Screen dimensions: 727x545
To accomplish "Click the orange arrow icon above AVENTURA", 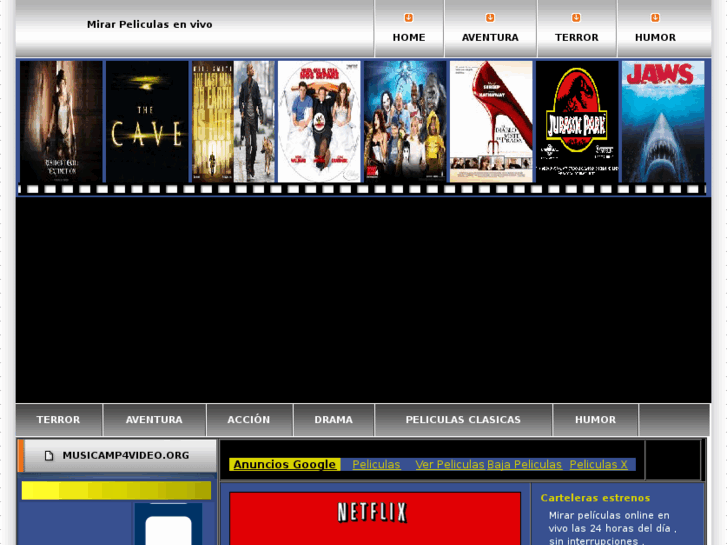I will pyautogui.click(x=490, y=18).
